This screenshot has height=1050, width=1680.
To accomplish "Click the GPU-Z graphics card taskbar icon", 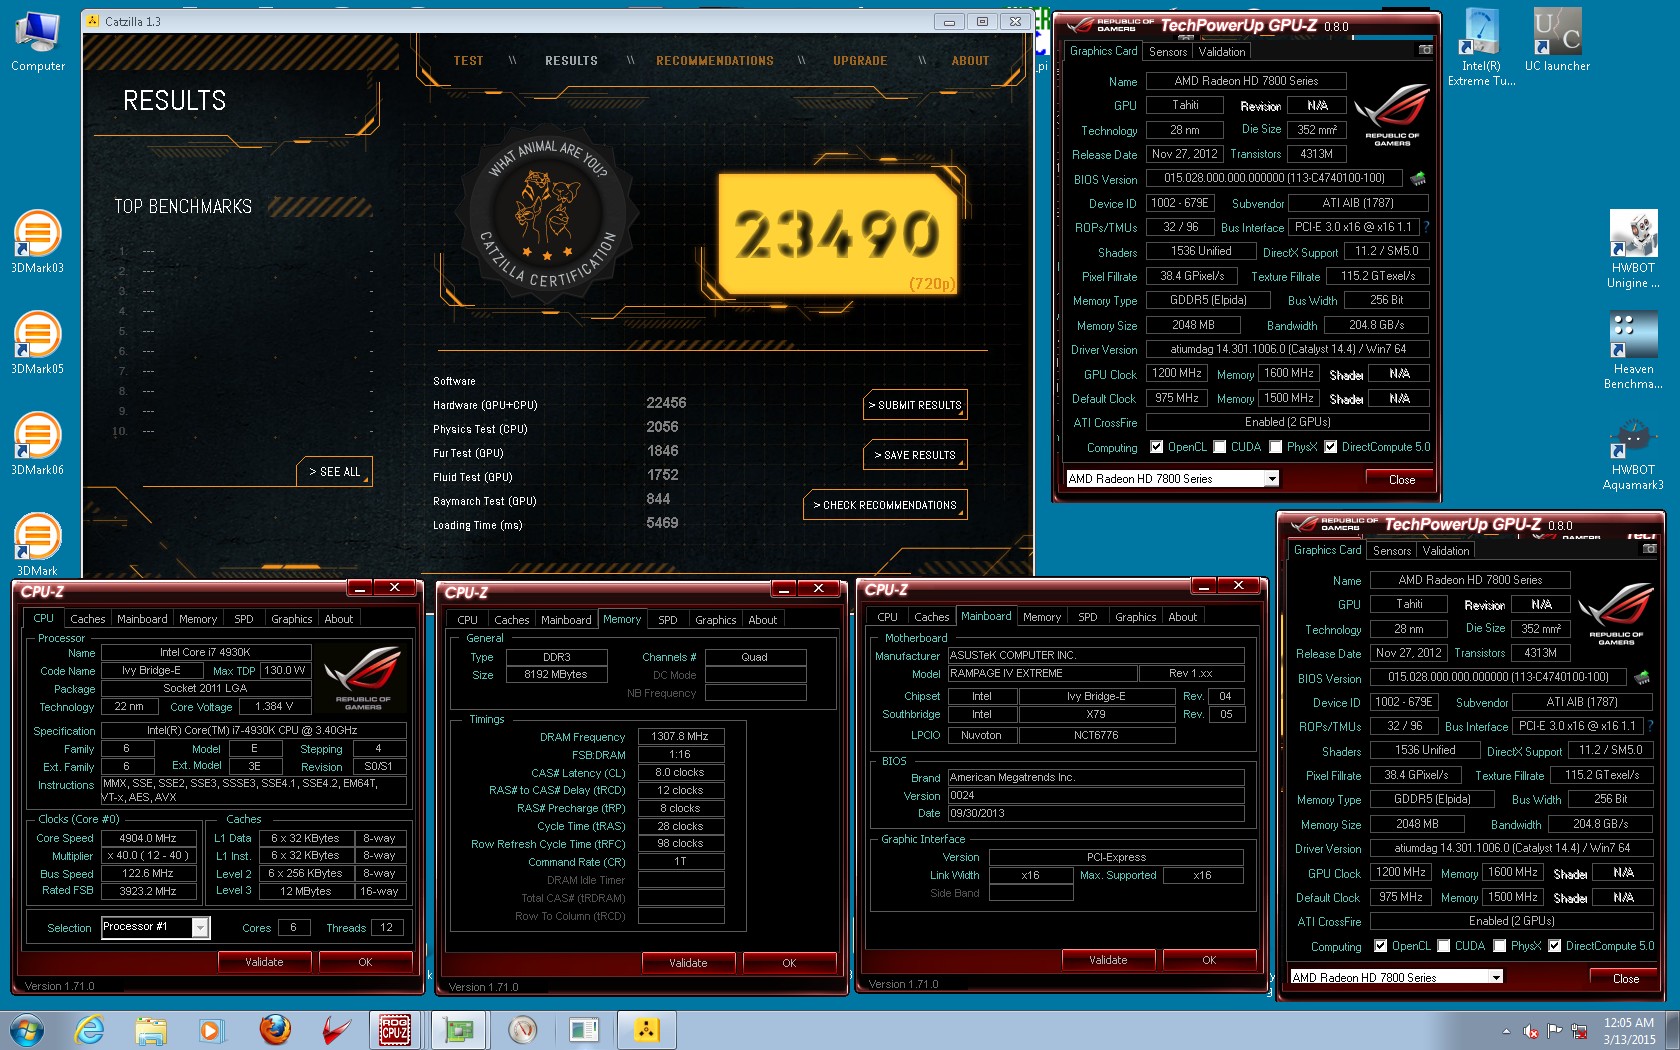I will (x=459, y=1029).
